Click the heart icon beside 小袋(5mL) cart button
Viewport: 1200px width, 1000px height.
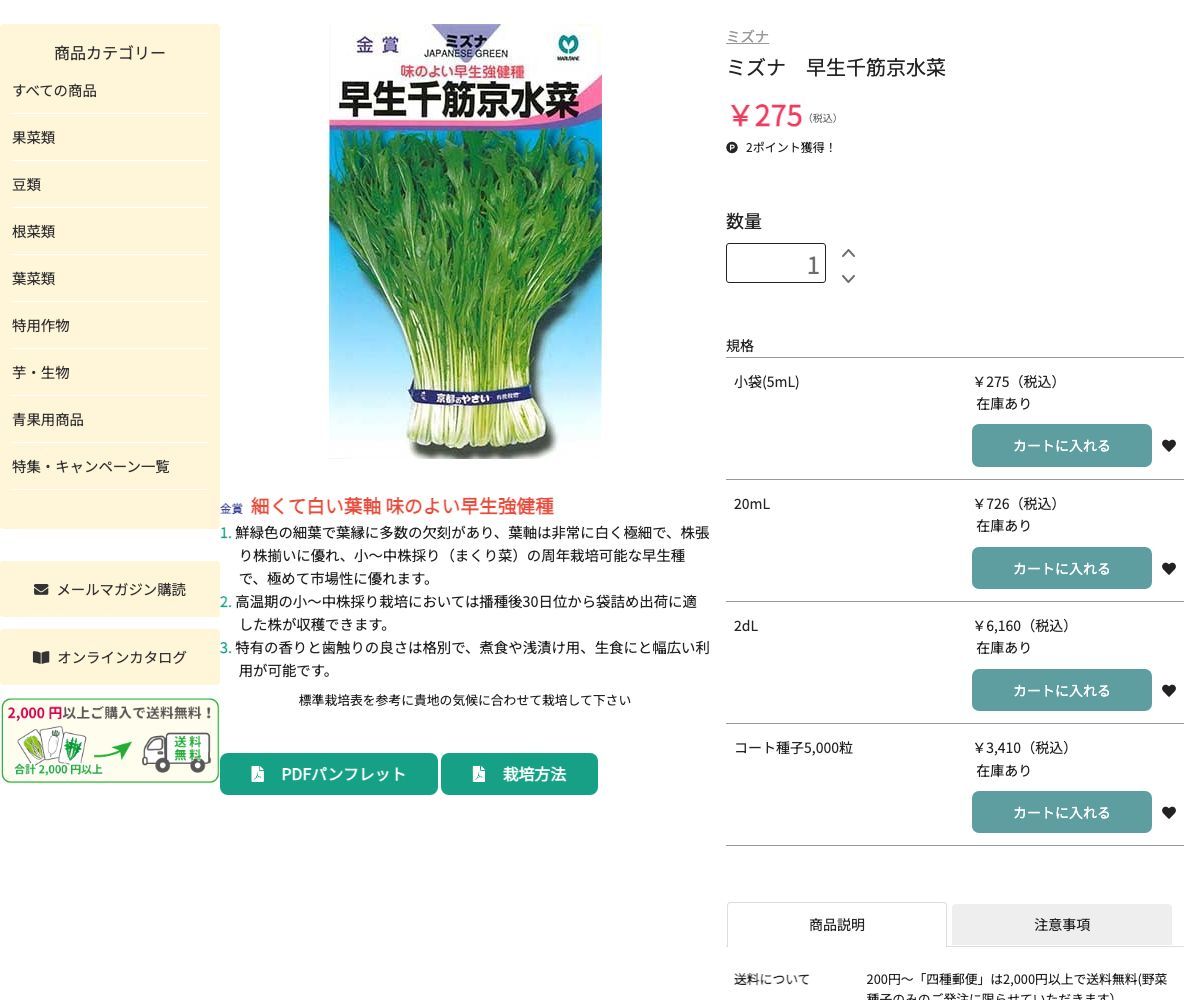[1169, 445]
